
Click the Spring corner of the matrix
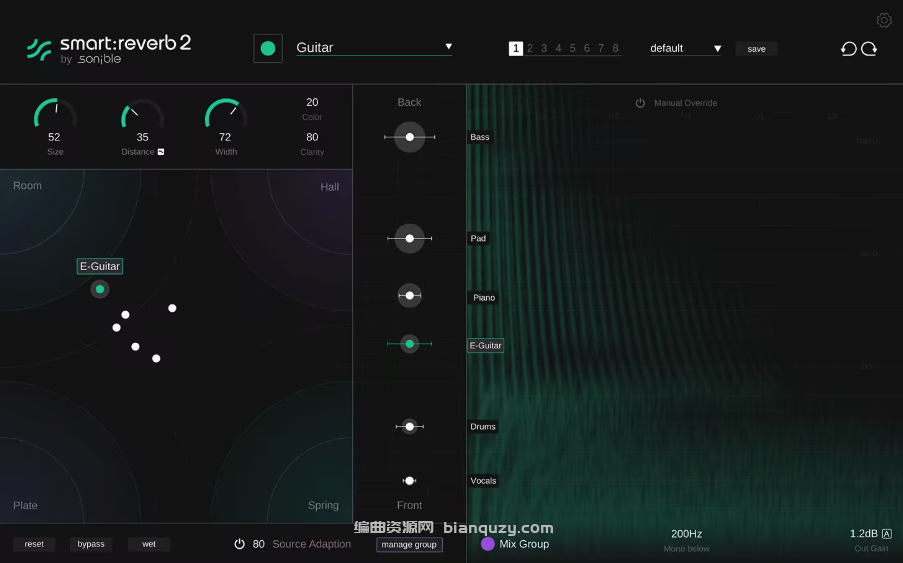tap(323, 505)
